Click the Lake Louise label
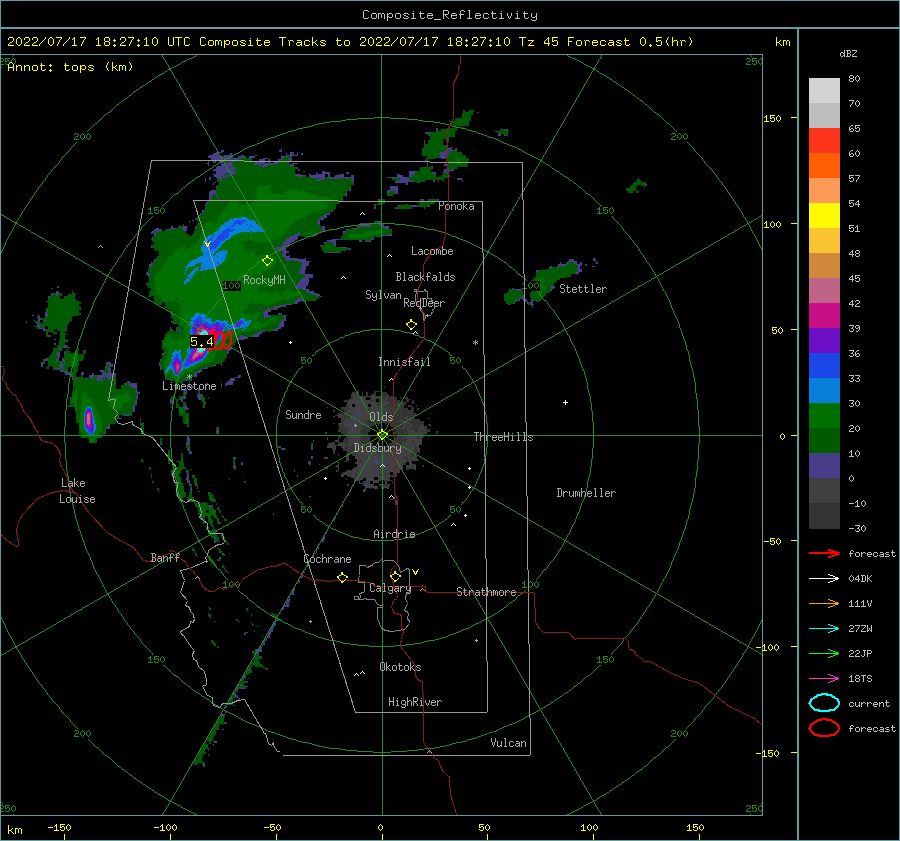 (x=77, y=491)
